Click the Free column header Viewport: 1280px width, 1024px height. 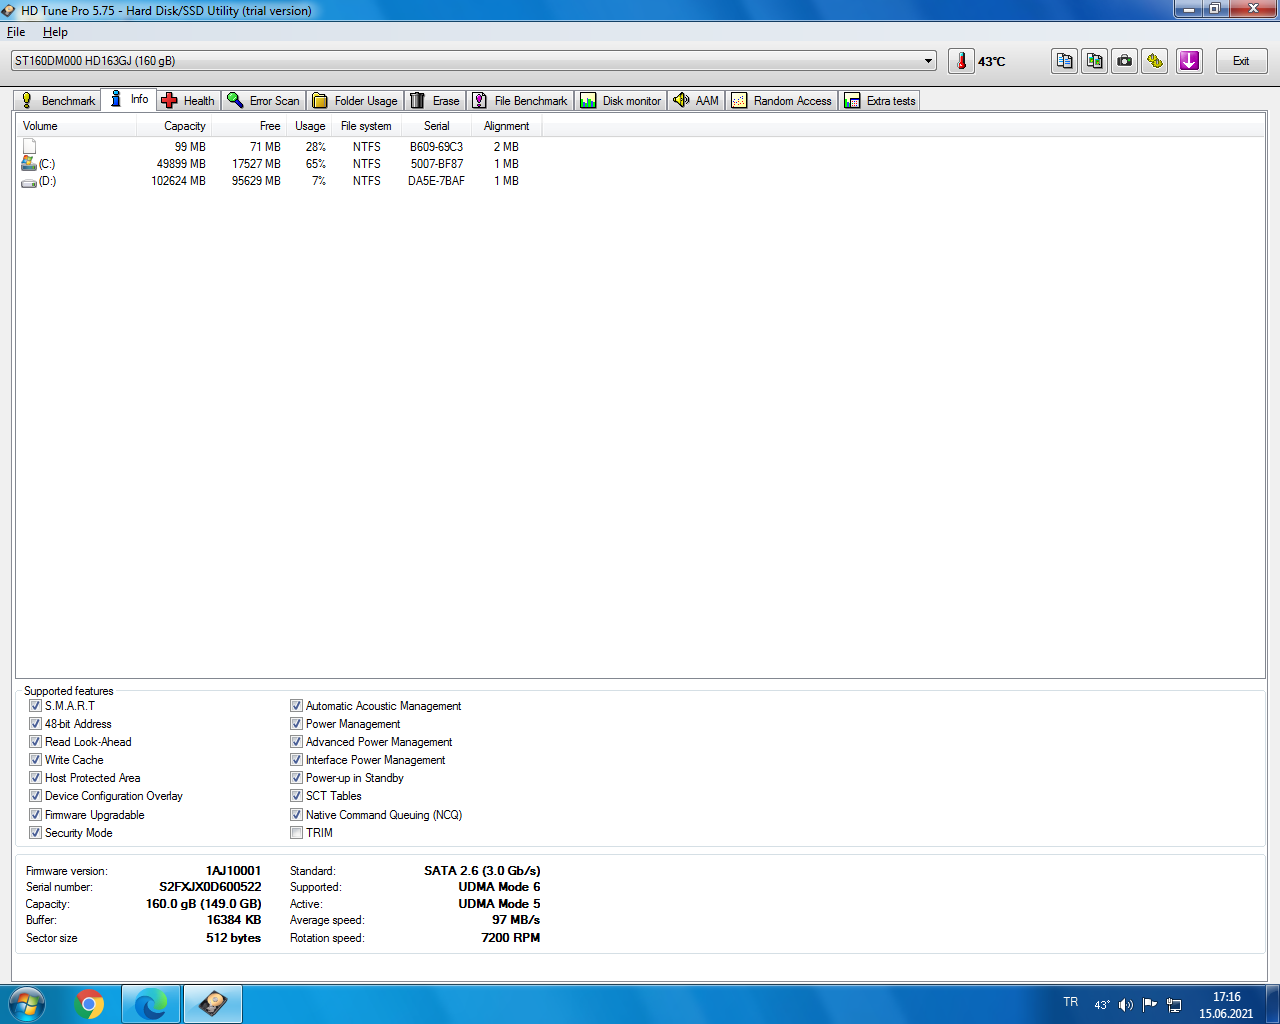(x=249, y=126)
